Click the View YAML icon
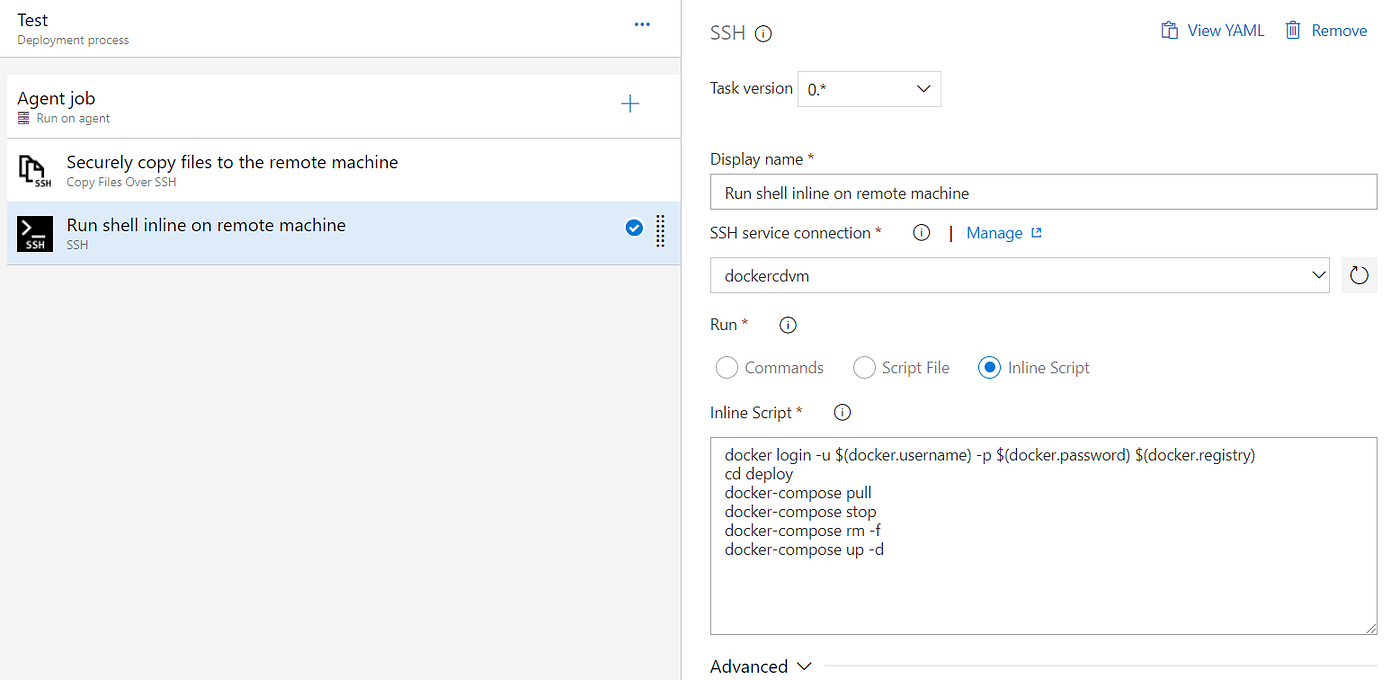Image resolution: width=1400 pixels, height=680 pixels. pyautogui.click(x=1168, y=30)
